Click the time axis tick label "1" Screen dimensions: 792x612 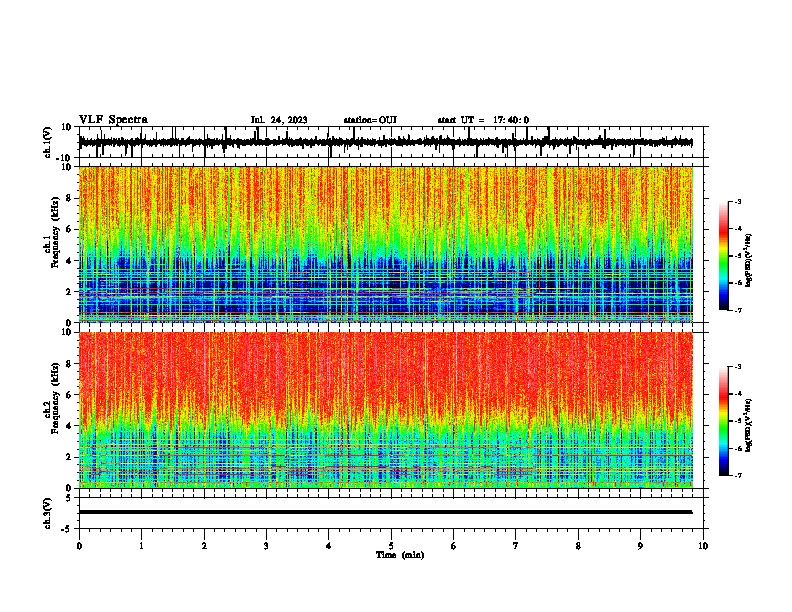point(141,546)
